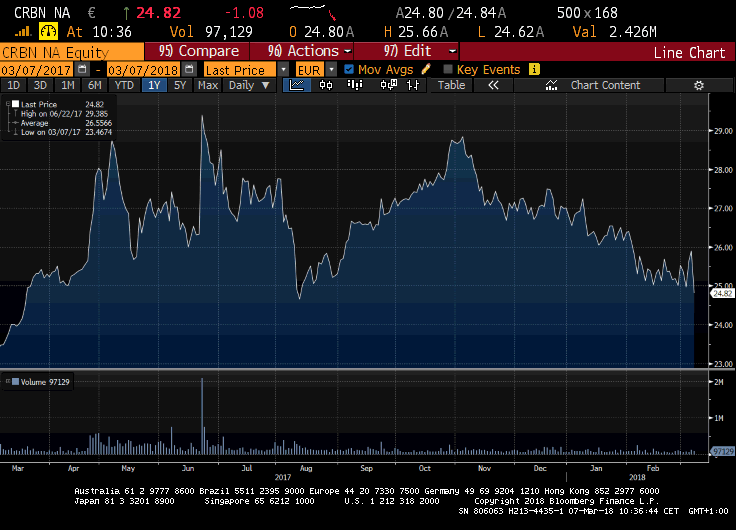Click the Table view button
This screenshot has width=736, height=530.
tap(452, 85)
